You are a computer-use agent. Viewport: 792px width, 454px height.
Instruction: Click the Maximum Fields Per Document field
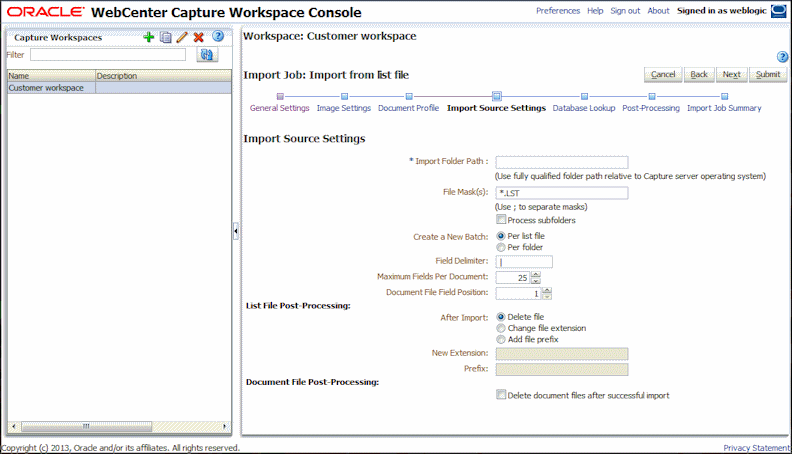(513, 278)
